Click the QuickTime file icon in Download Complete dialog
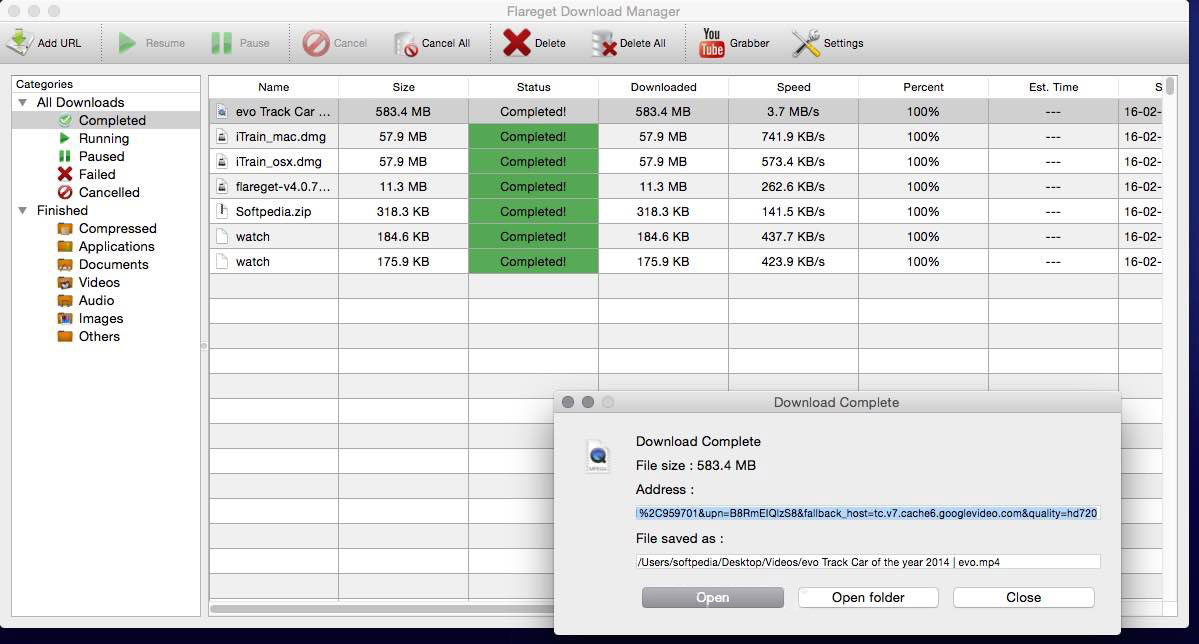This screenshot has height=644, width=1199. tap(598, 457)
